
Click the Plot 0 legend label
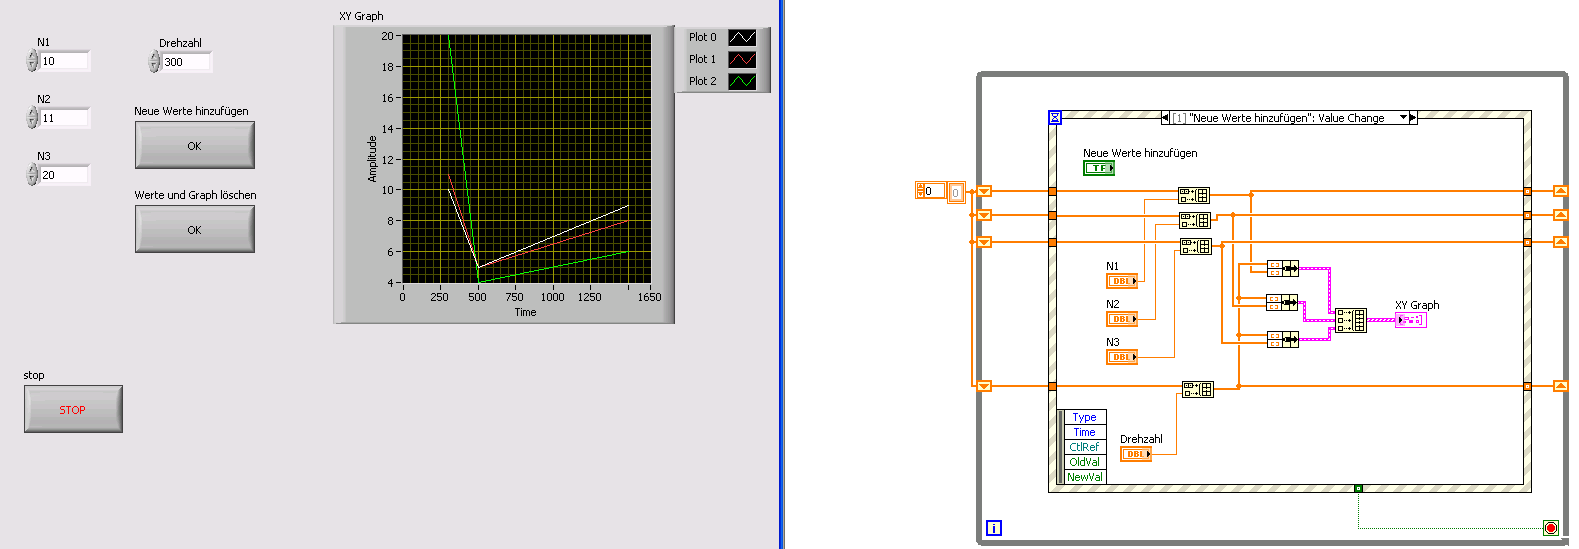click(x=703, y=38)
